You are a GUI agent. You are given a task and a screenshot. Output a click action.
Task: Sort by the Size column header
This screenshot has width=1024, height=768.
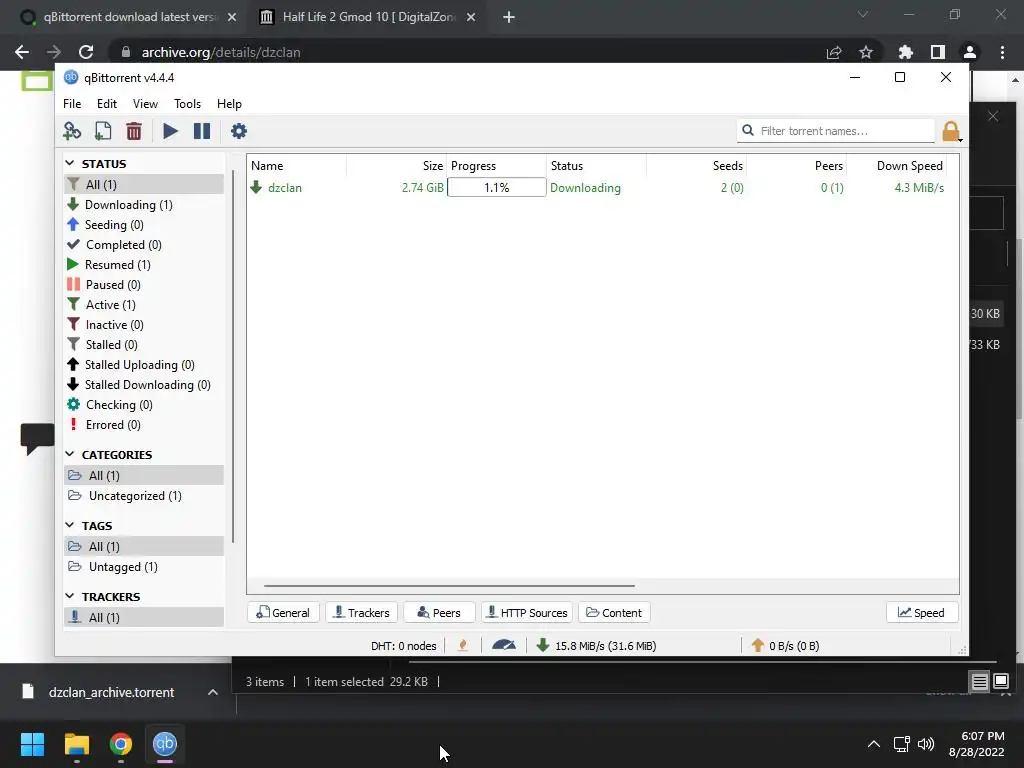pos(396,166)
